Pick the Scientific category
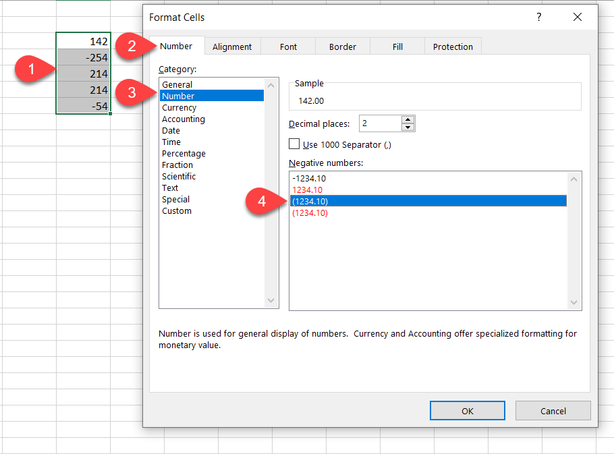The height and width of the screenshot is (454, 614). pos(212,176)
